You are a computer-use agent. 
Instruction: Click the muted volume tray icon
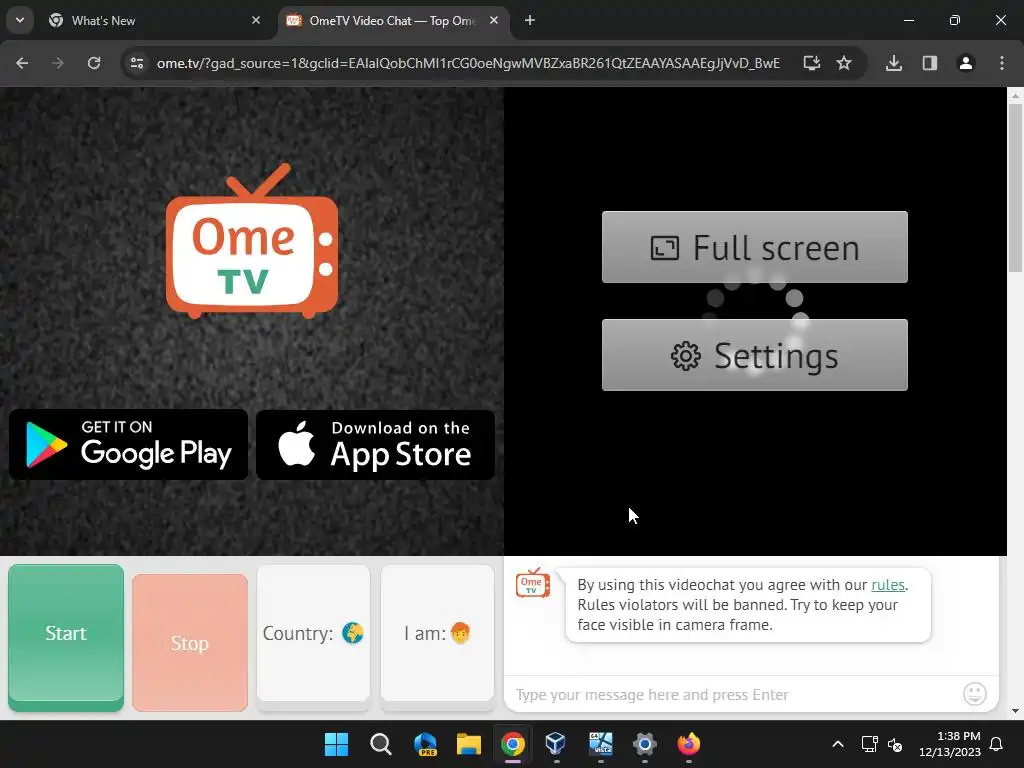pos(895,744)
